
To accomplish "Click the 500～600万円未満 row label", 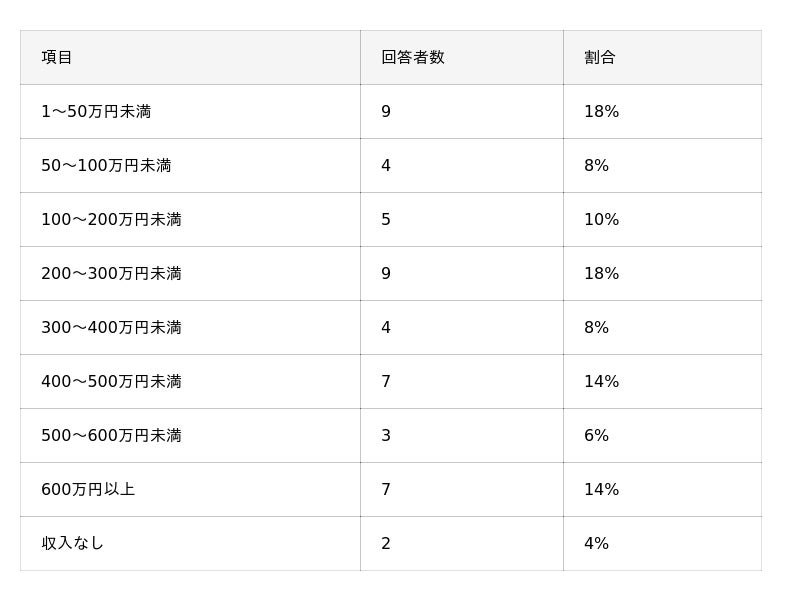I will coord(111,436).
